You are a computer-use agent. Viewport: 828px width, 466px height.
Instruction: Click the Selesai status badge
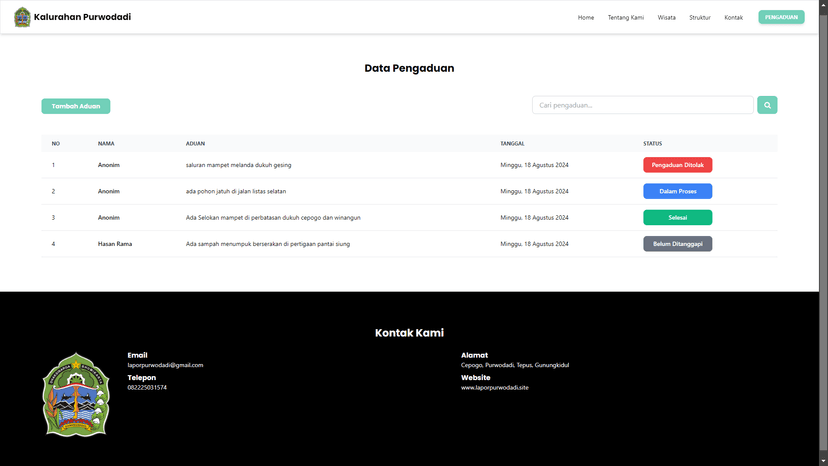coord(678,218)
